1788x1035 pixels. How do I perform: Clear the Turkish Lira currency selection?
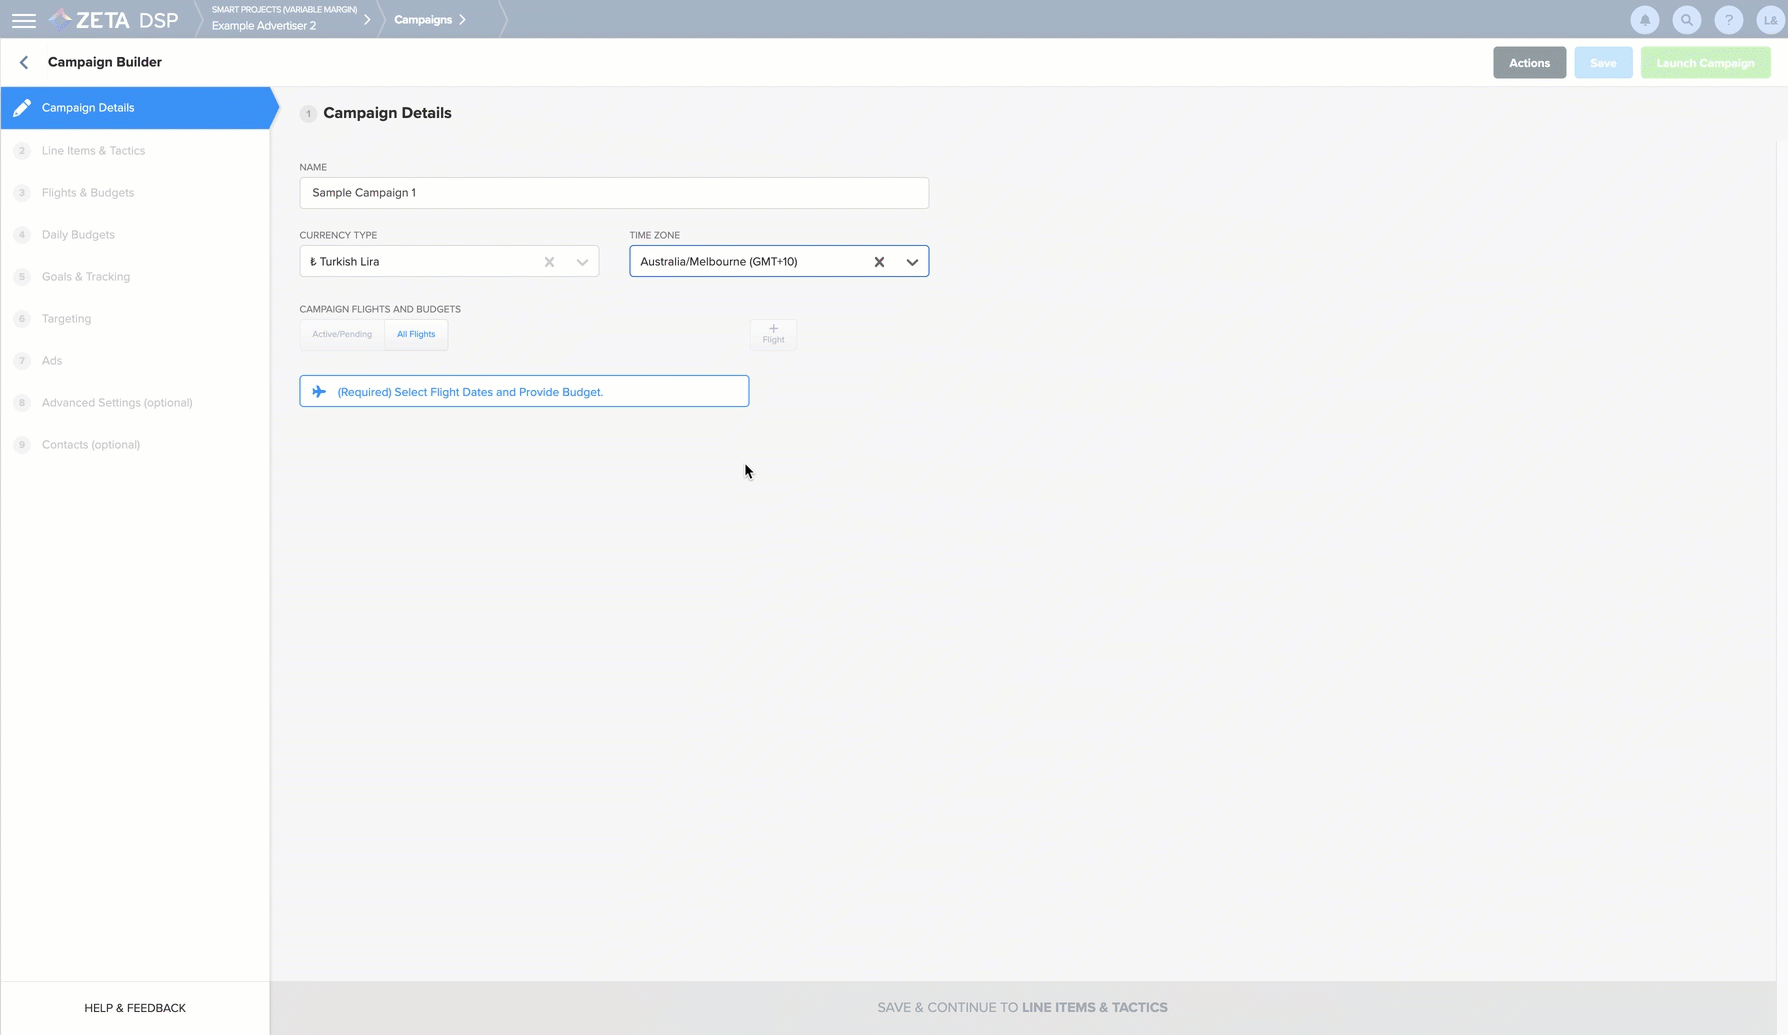point(549,262)
